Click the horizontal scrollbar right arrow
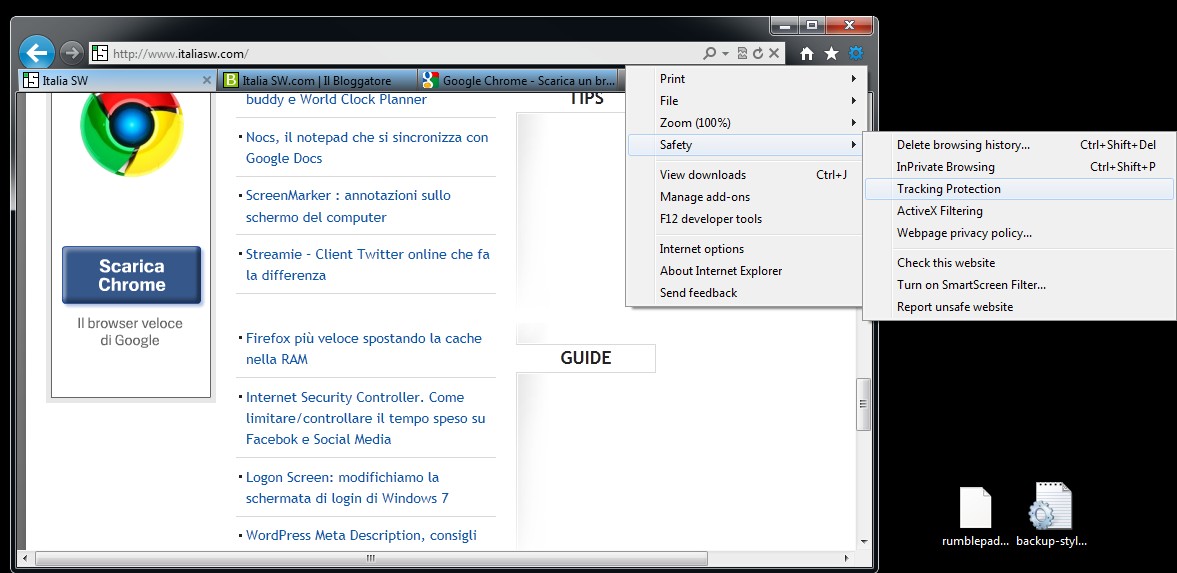 [x=847, y=559]
